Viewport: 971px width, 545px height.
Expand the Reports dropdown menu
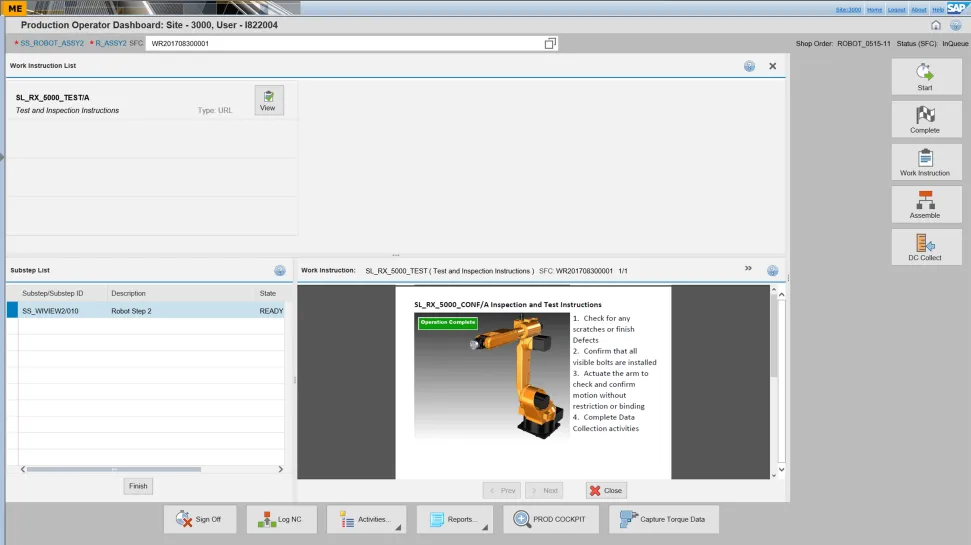[456, 519]
